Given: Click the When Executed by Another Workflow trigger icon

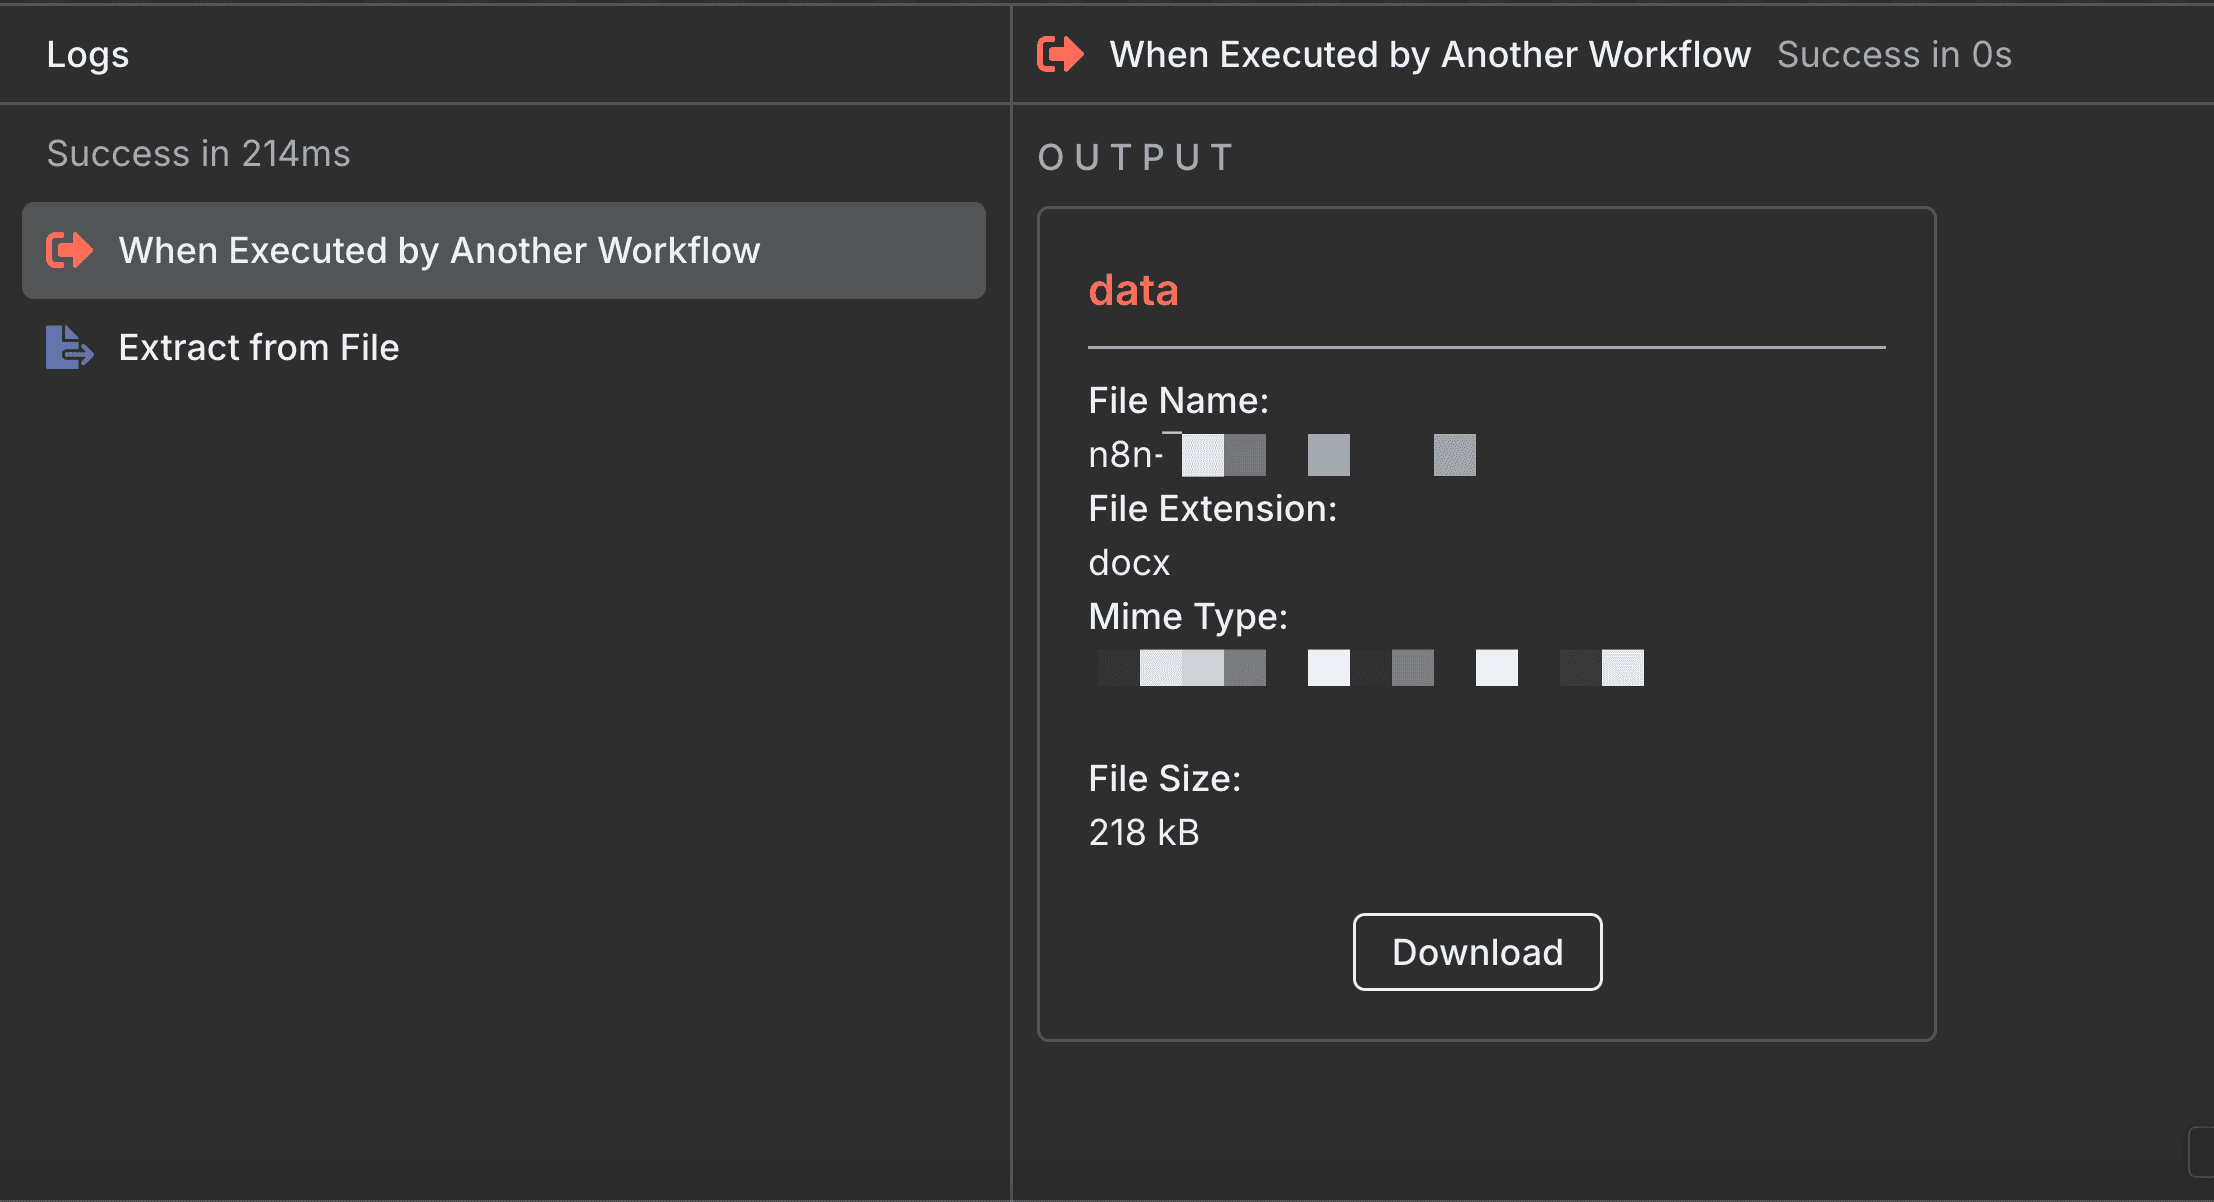Looking at the screenshot, I should pyautogui.click(x=68, y=250).
